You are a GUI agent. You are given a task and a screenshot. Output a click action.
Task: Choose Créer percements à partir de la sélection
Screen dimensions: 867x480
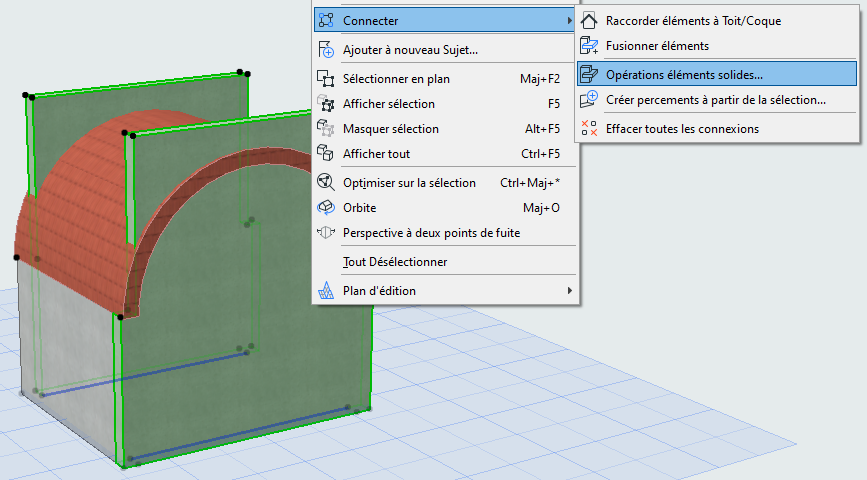pos(715,99)
